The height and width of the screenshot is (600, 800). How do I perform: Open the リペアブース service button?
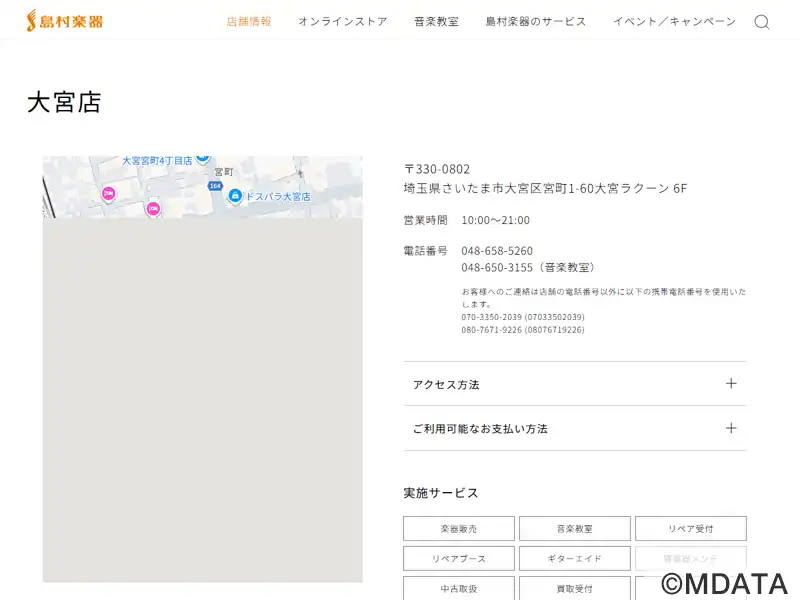(459, 558)
